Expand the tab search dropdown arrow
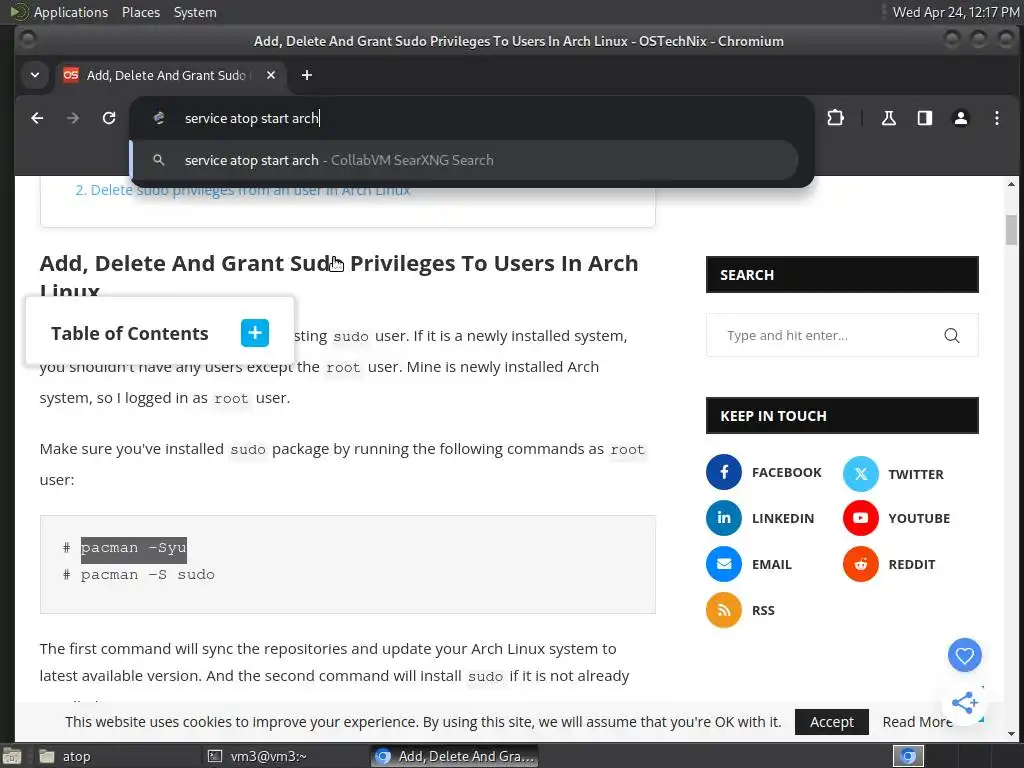The image size is (1024, 768). 35,75
